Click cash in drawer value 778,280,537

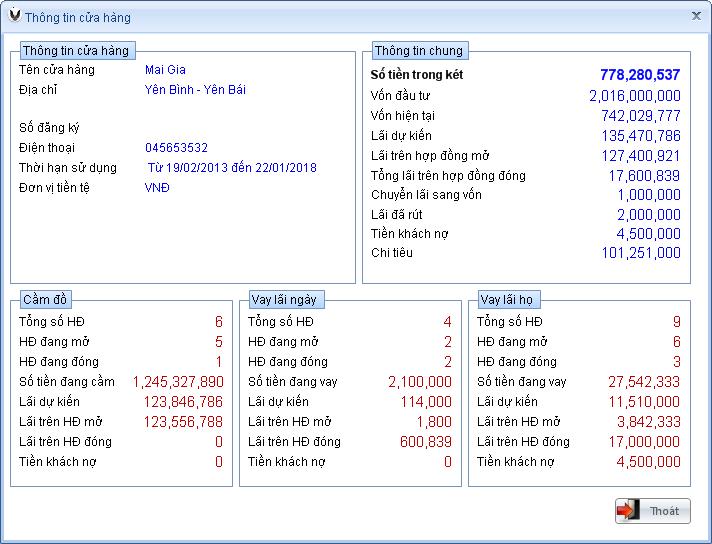(640, 74)
